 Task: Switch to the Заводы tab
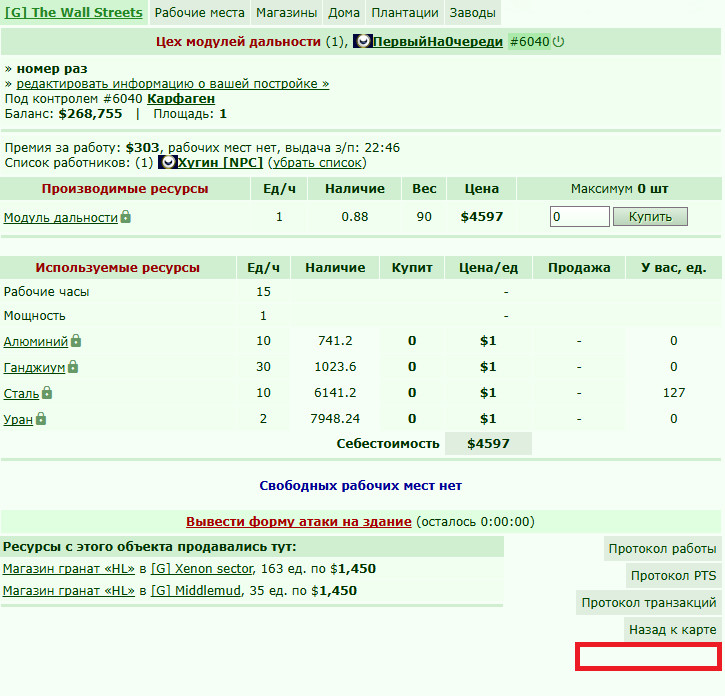[473, 12]
